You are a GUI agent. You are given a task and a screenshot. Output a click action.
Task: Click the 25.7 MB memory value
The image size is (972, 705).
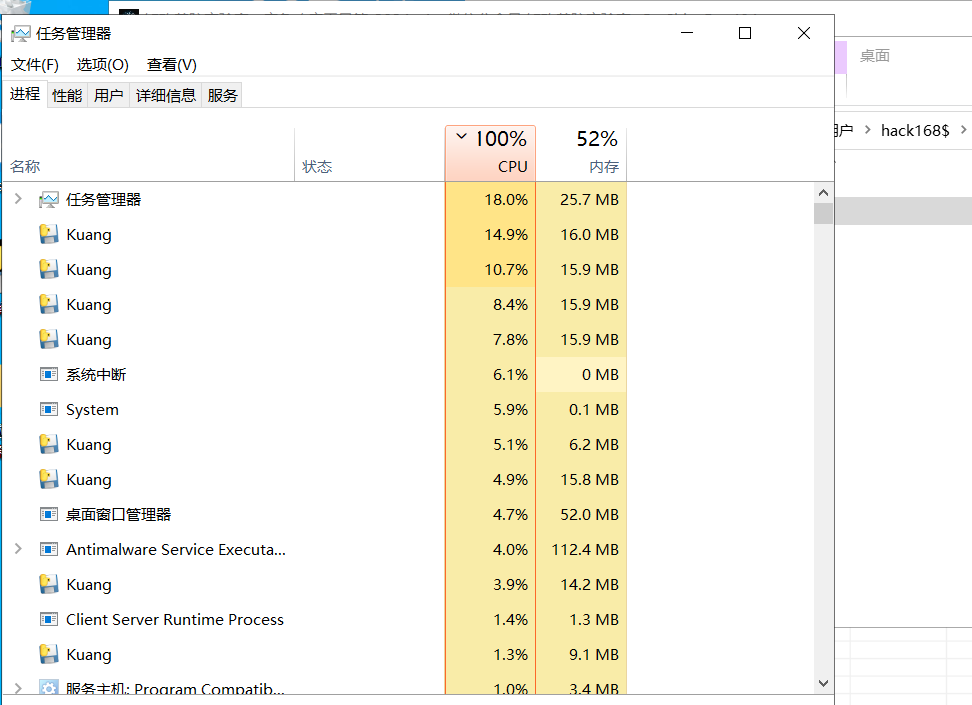point(590,200)
